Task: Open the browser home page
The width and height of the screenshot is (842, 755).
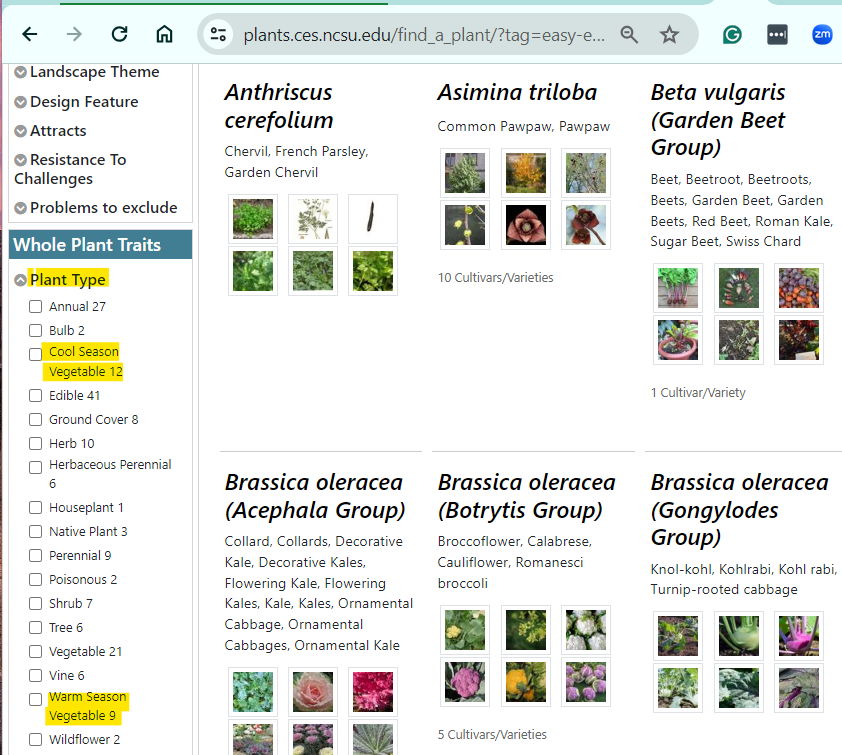Action: tap(164, 34)
